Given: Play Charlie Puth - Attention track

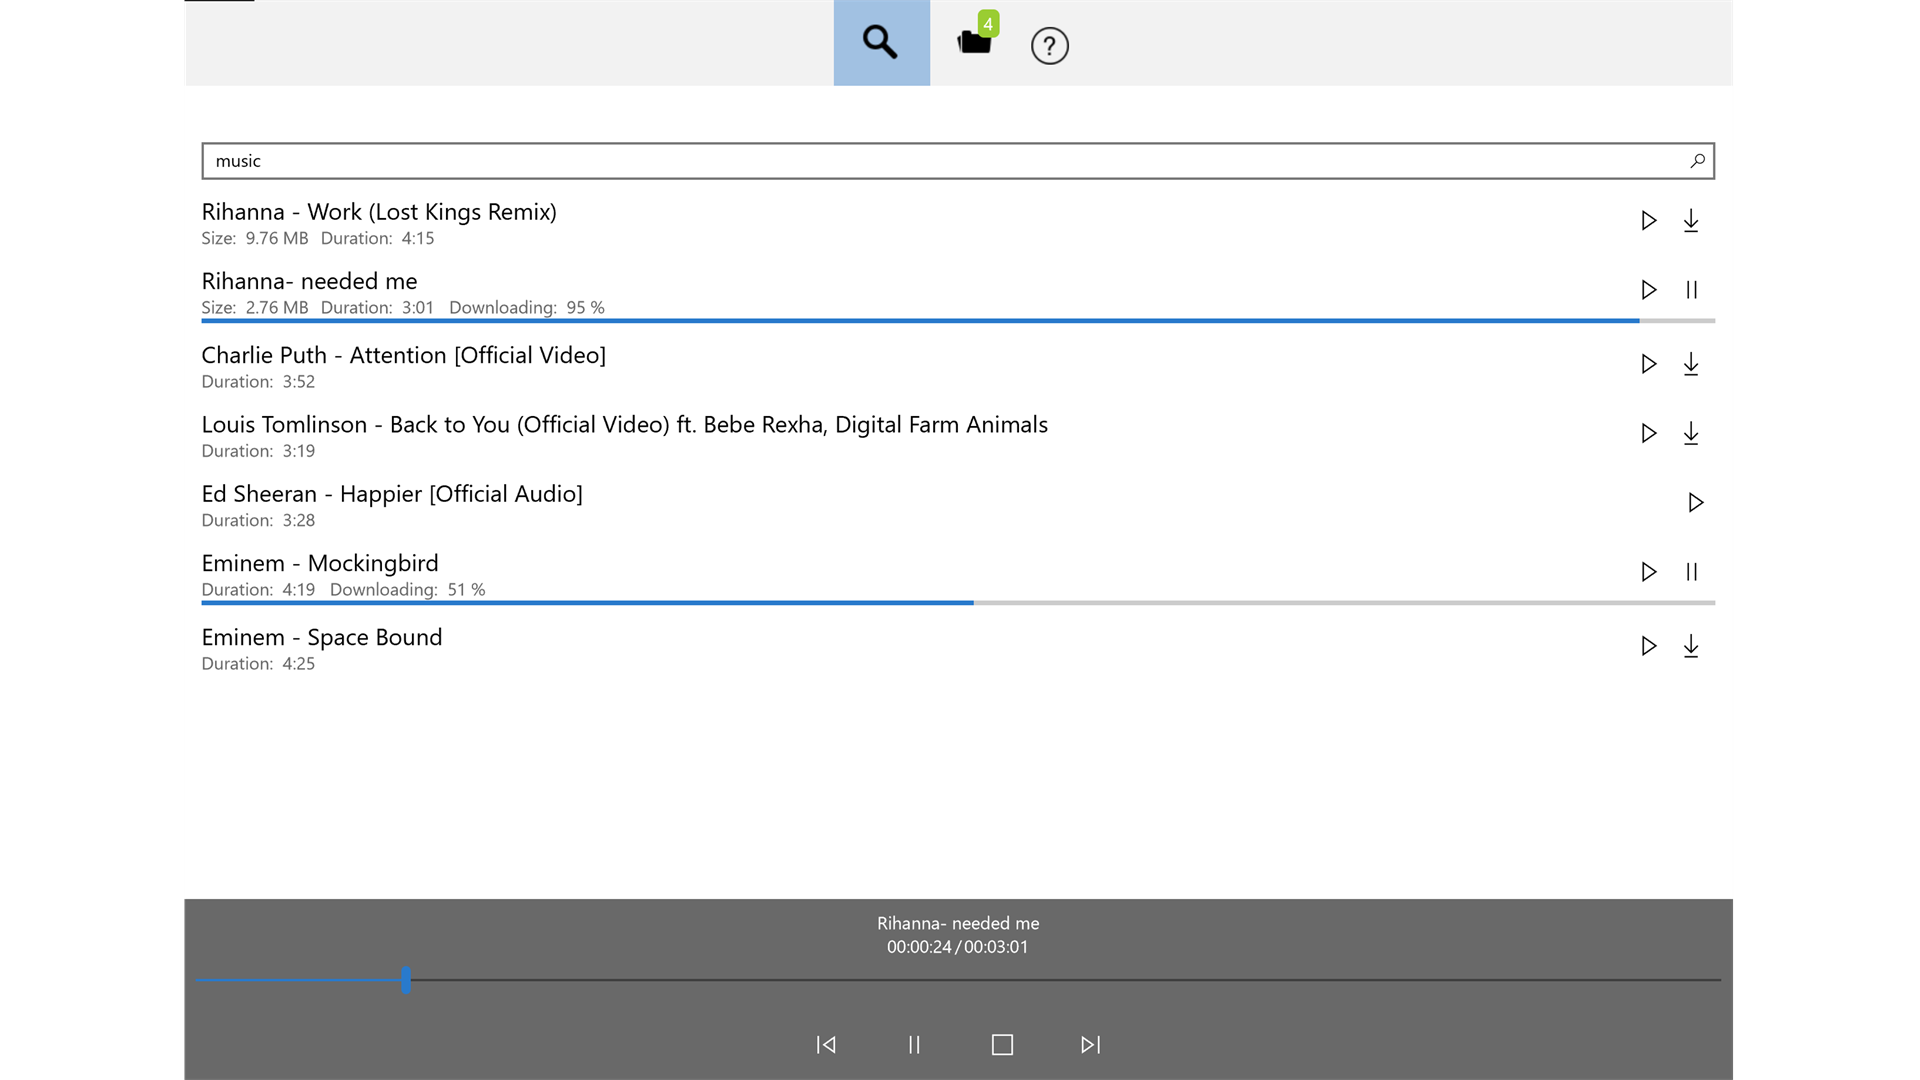Looking at the screenshot, I should [x=1648, y=364].
